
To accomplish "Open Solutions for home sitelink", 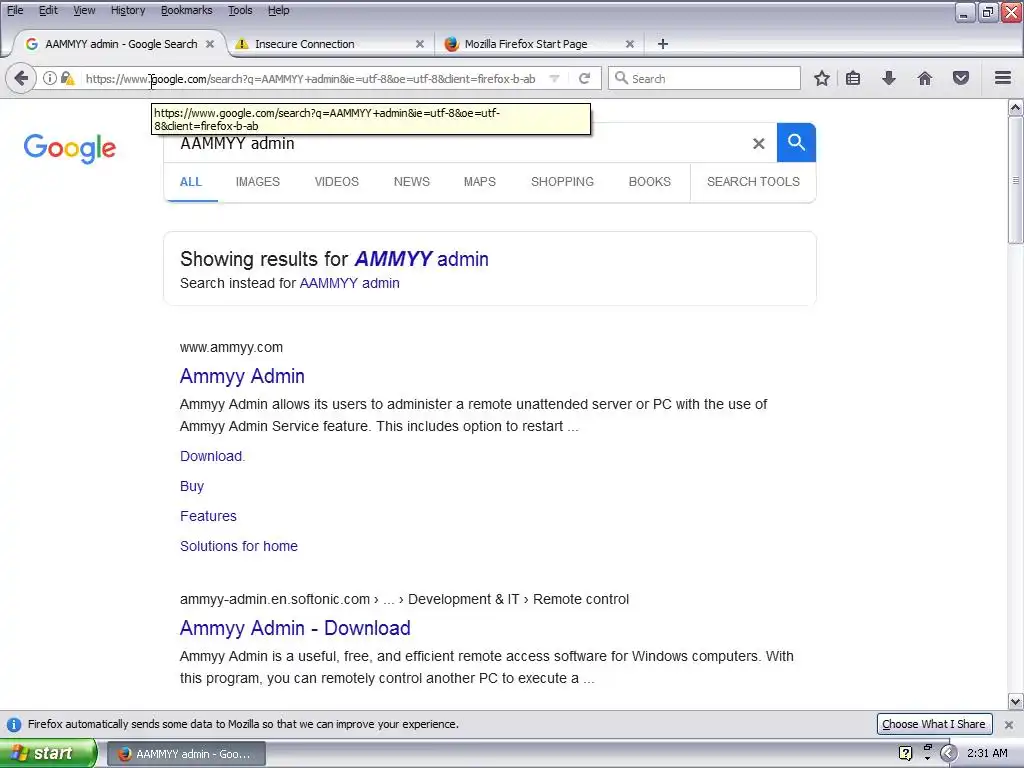I will tap(239, 547).
